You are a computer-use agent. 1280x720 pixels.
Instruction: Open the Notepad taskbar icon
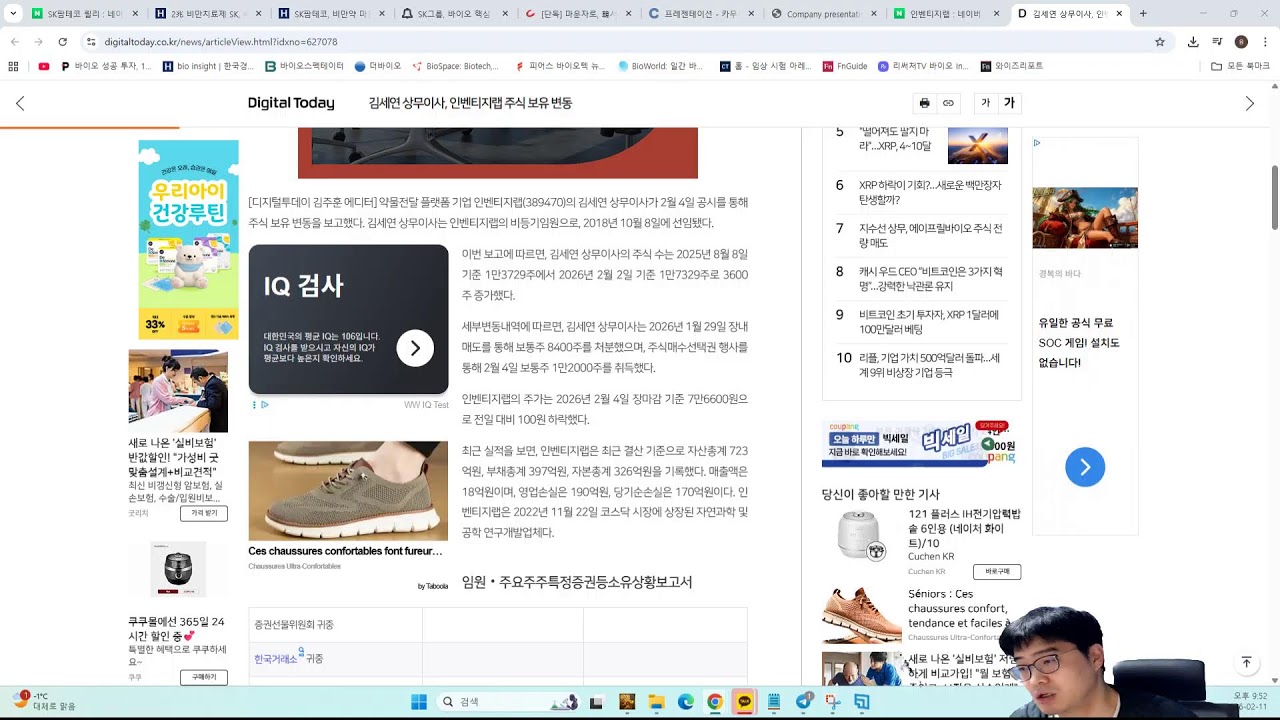click(x=774, y=702)
